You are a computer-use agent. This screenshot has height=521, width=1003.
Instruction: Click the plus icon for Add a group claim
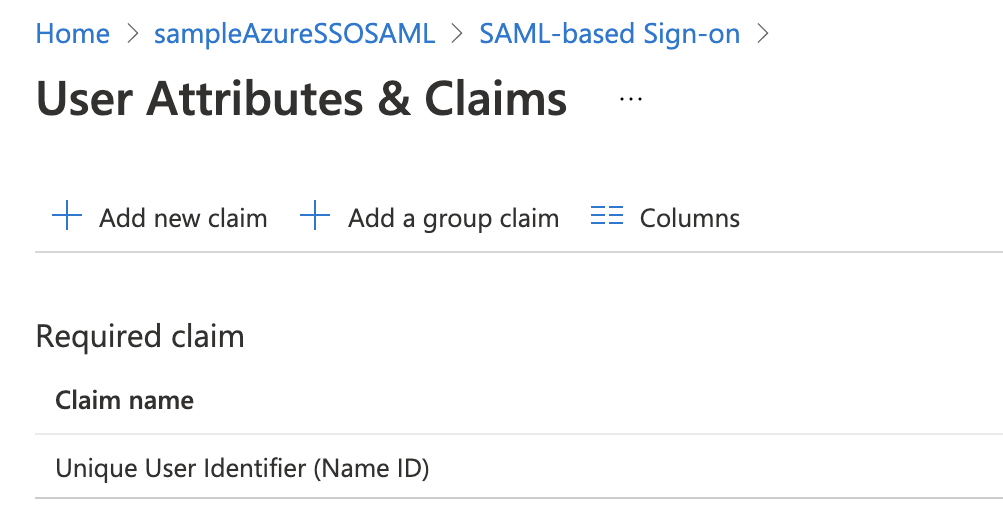pos(315,217)
